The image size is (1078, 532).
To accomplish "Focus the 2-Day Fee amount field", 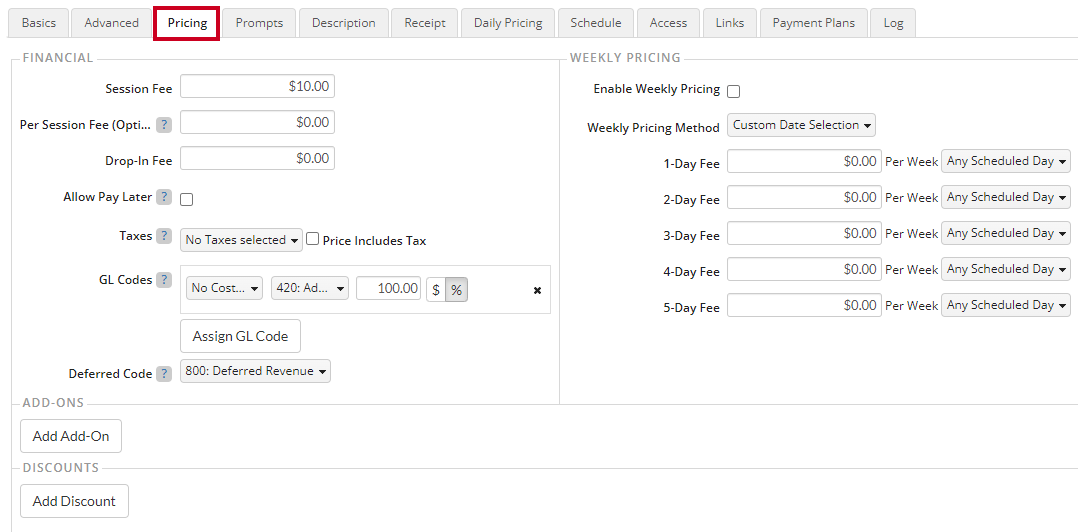I will pos(804,197).
